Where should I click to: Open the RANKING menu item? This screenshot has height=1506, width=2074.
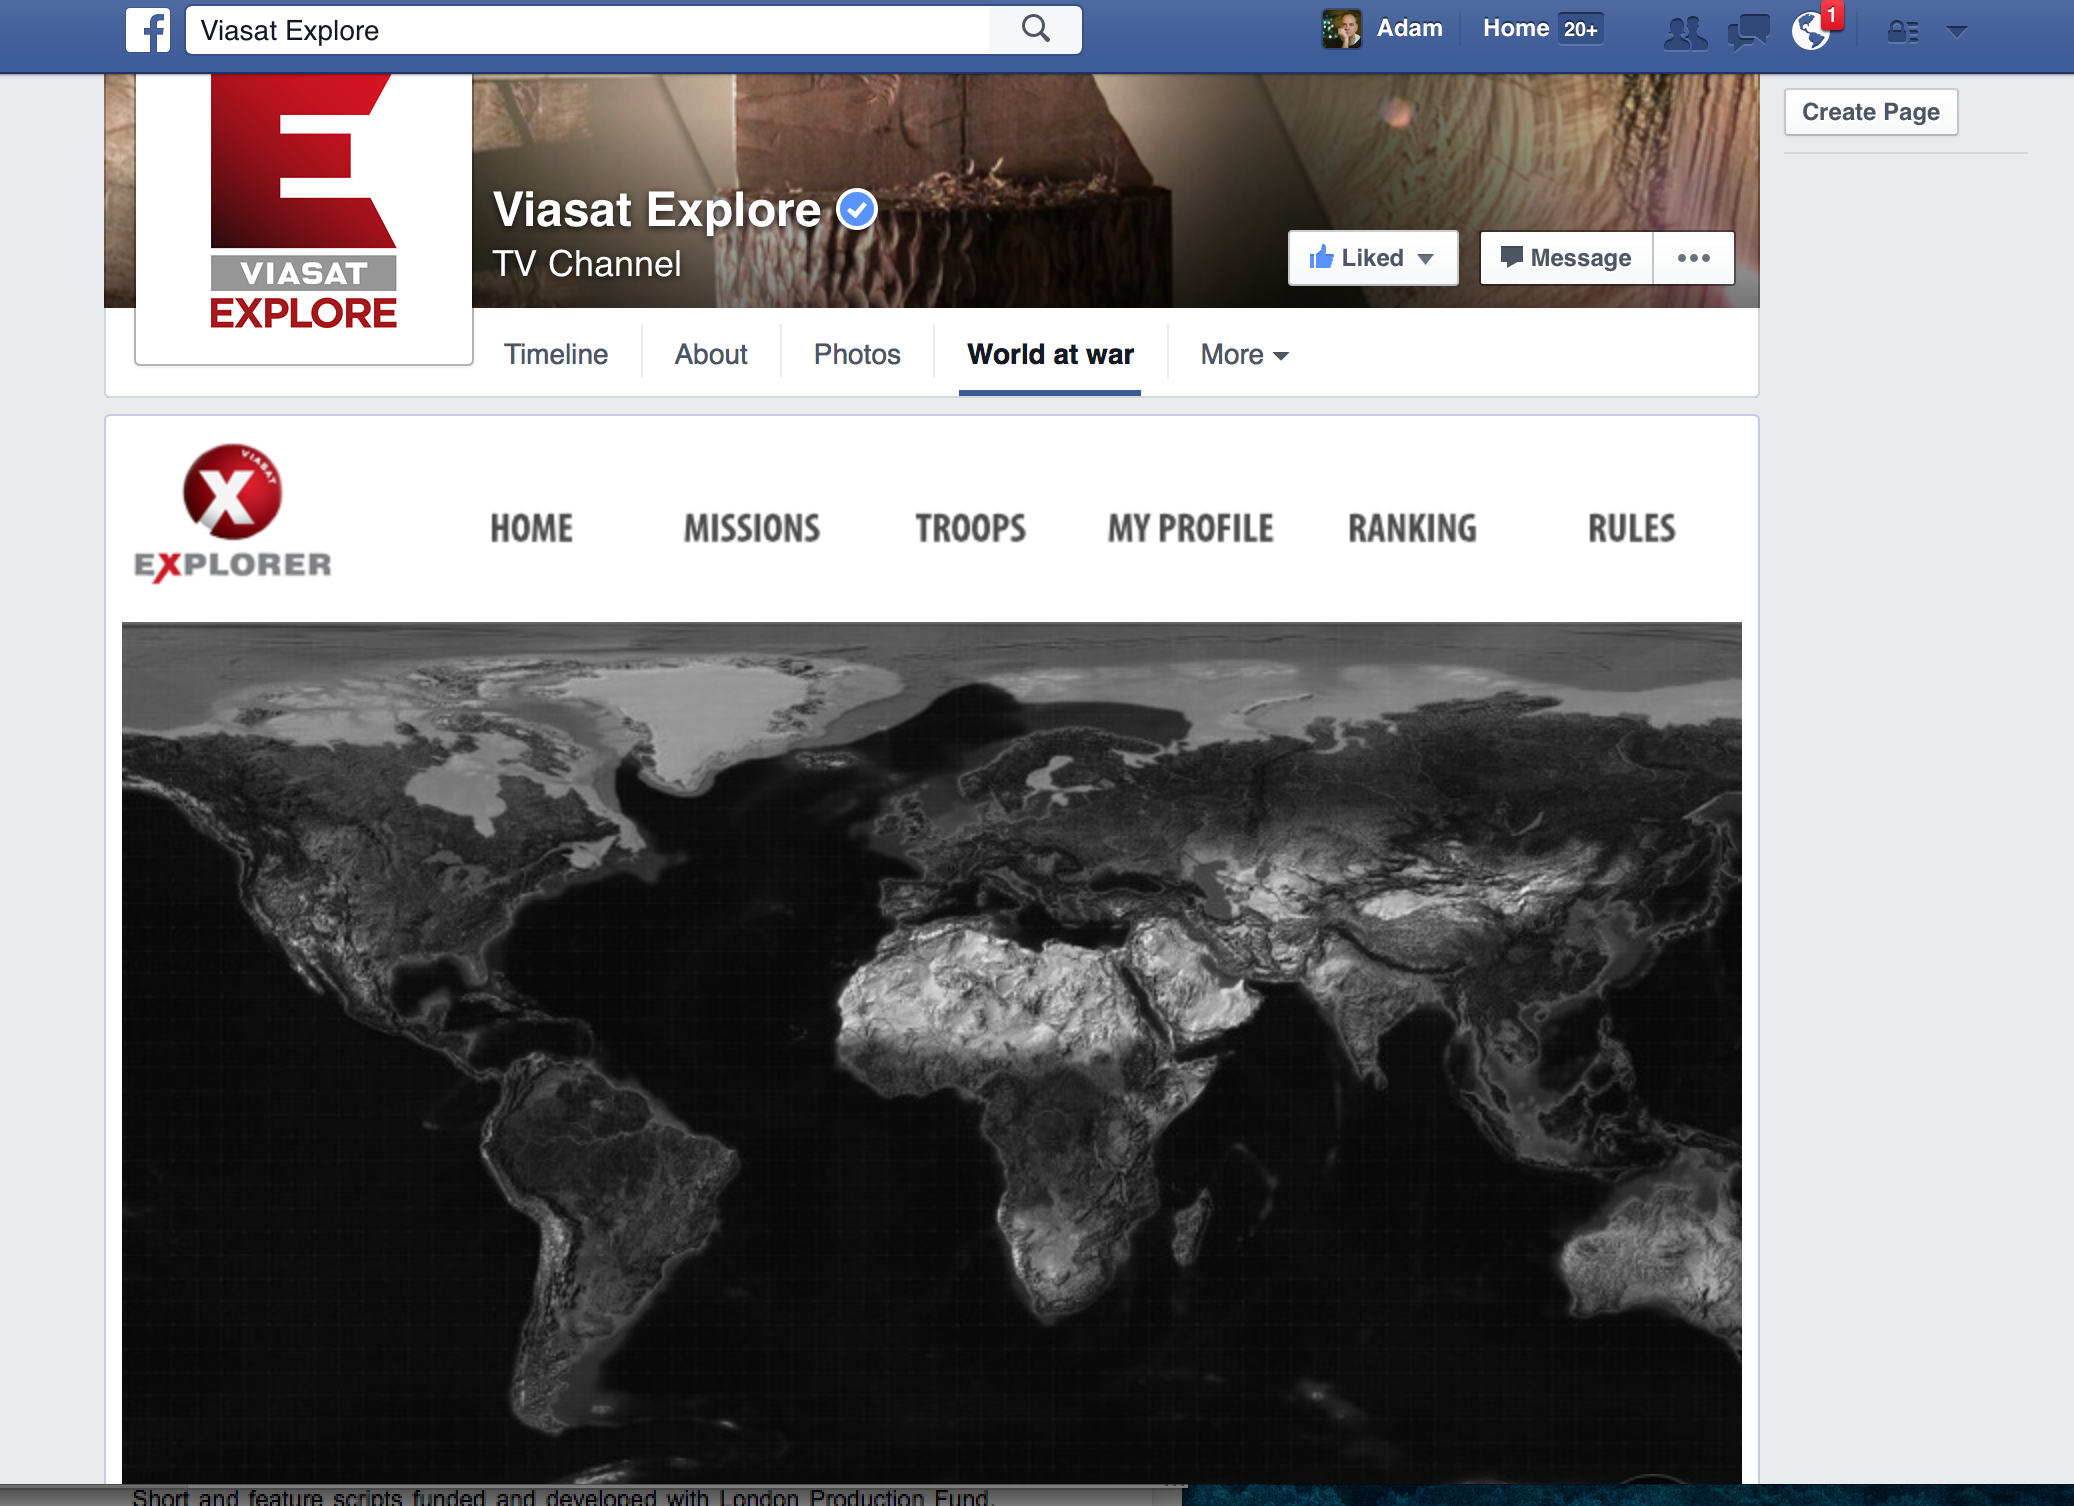1411,529
